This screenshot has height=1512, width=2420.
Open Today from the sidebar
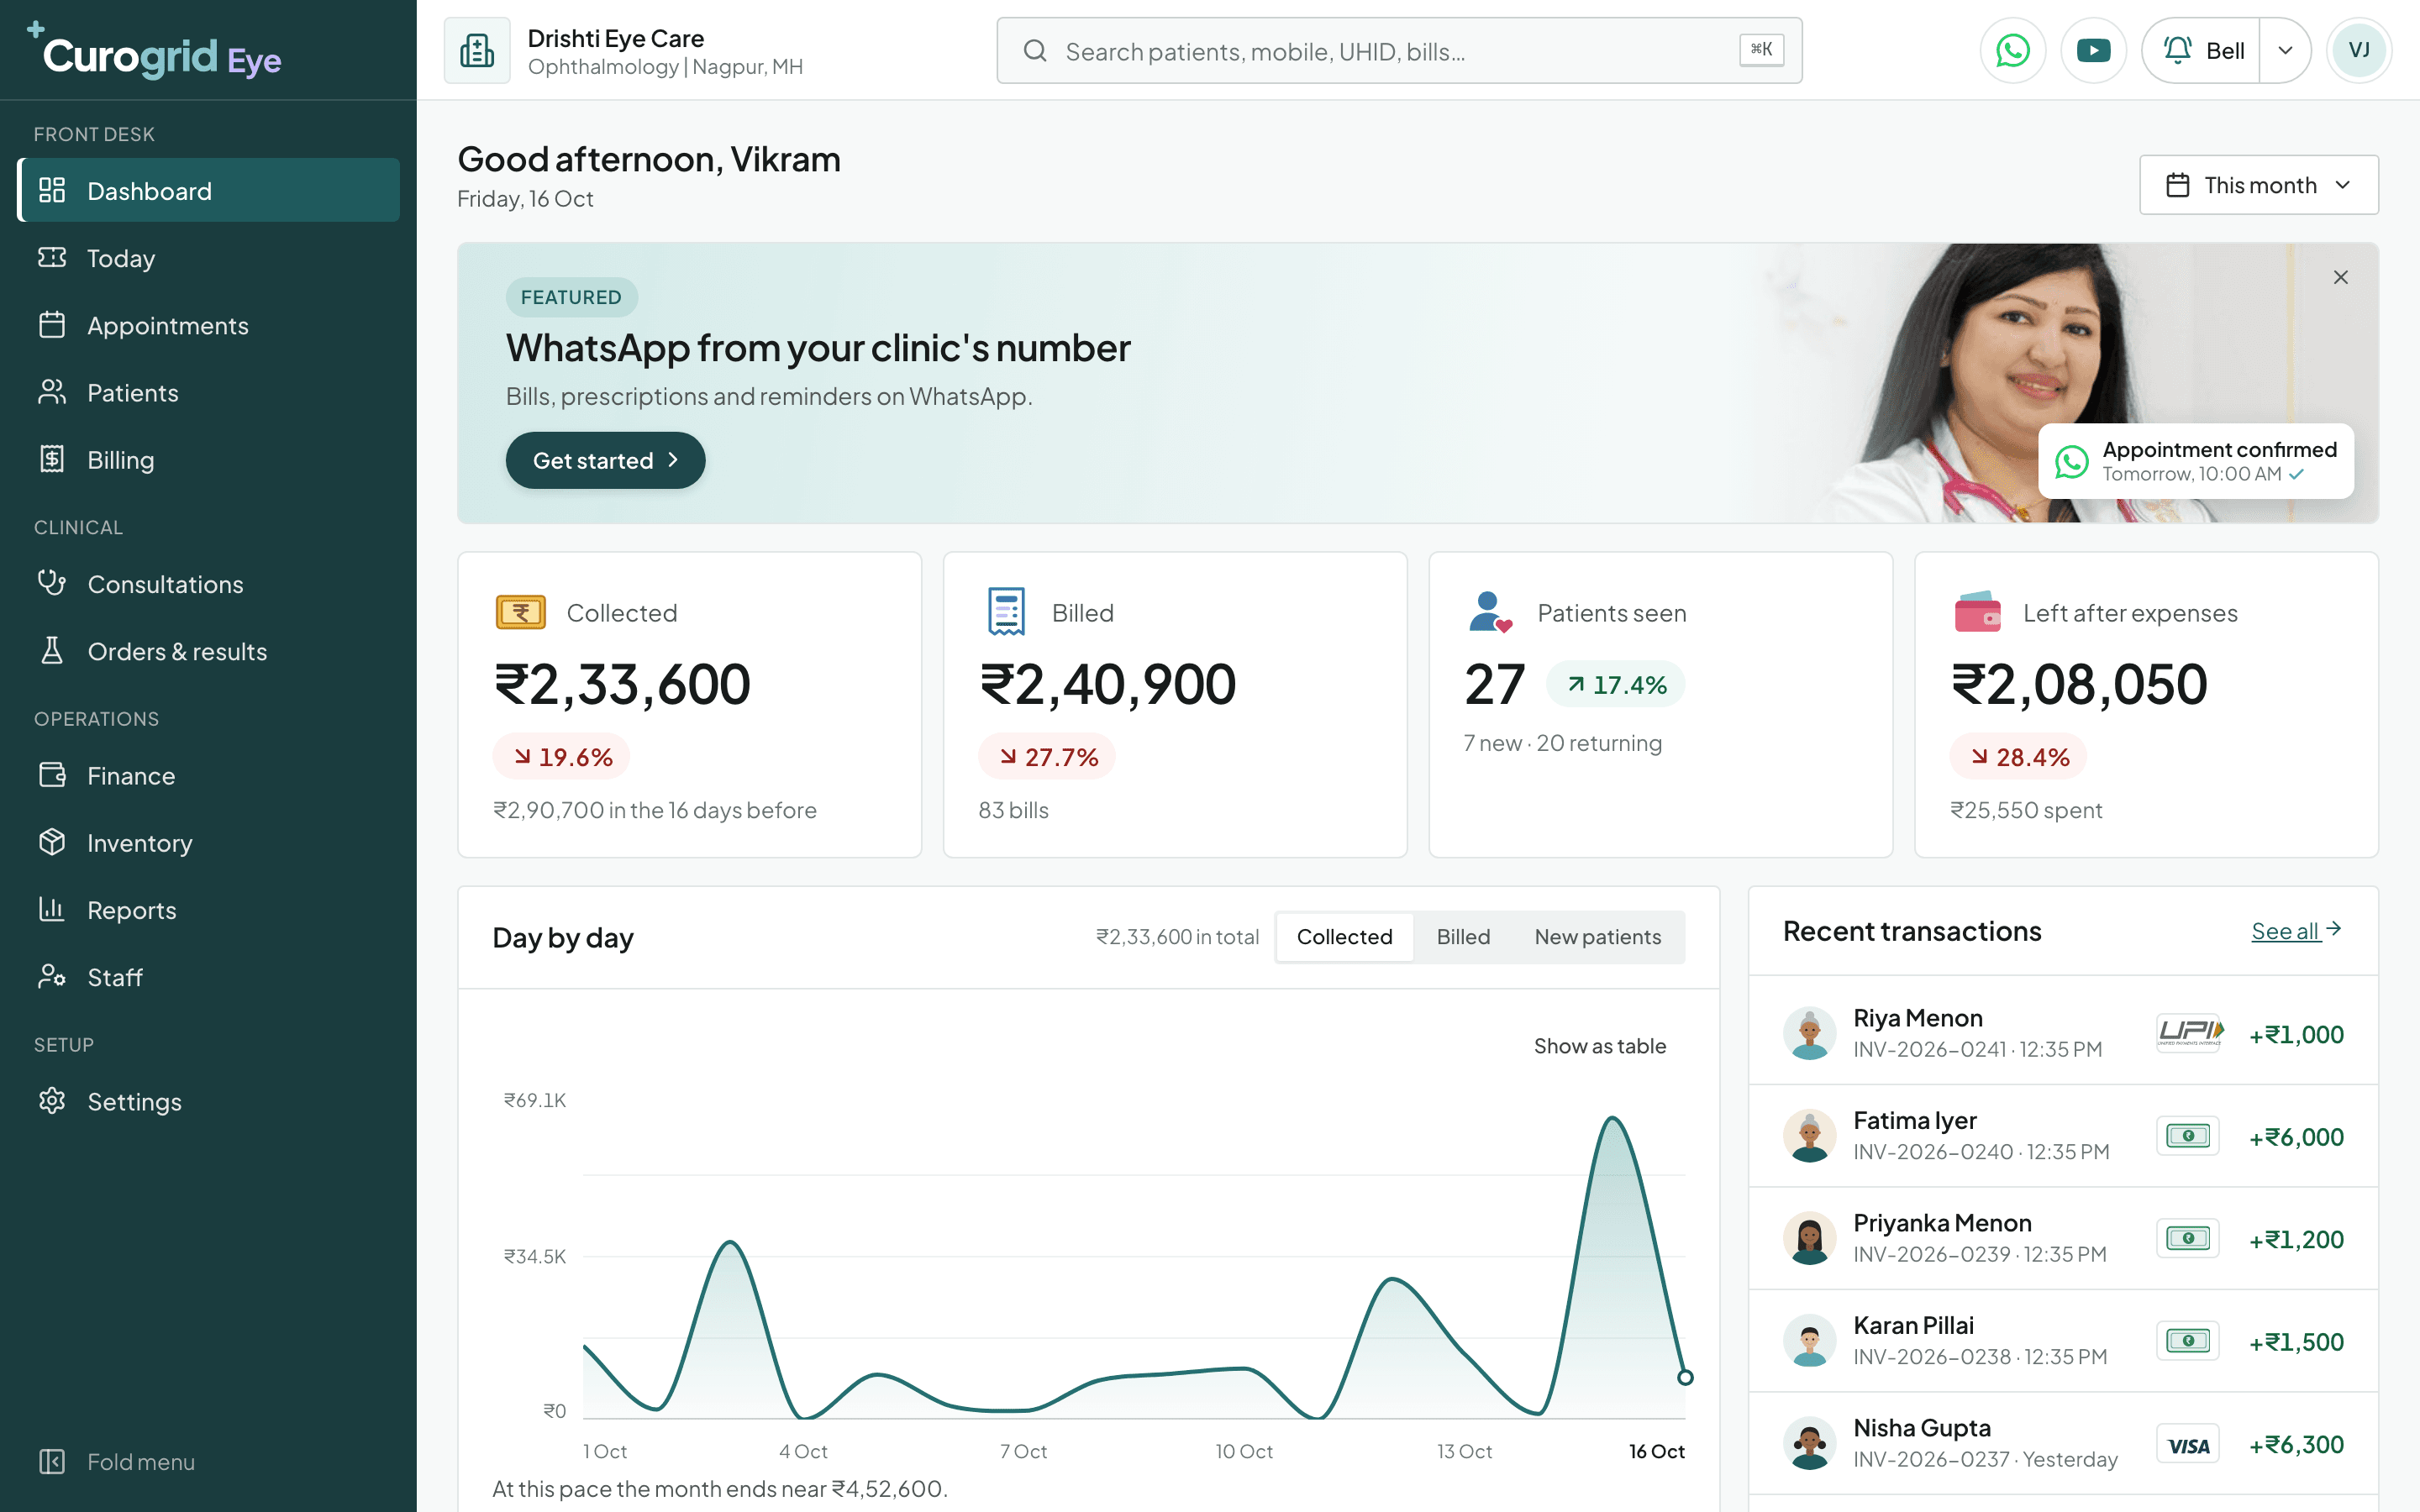208,258
